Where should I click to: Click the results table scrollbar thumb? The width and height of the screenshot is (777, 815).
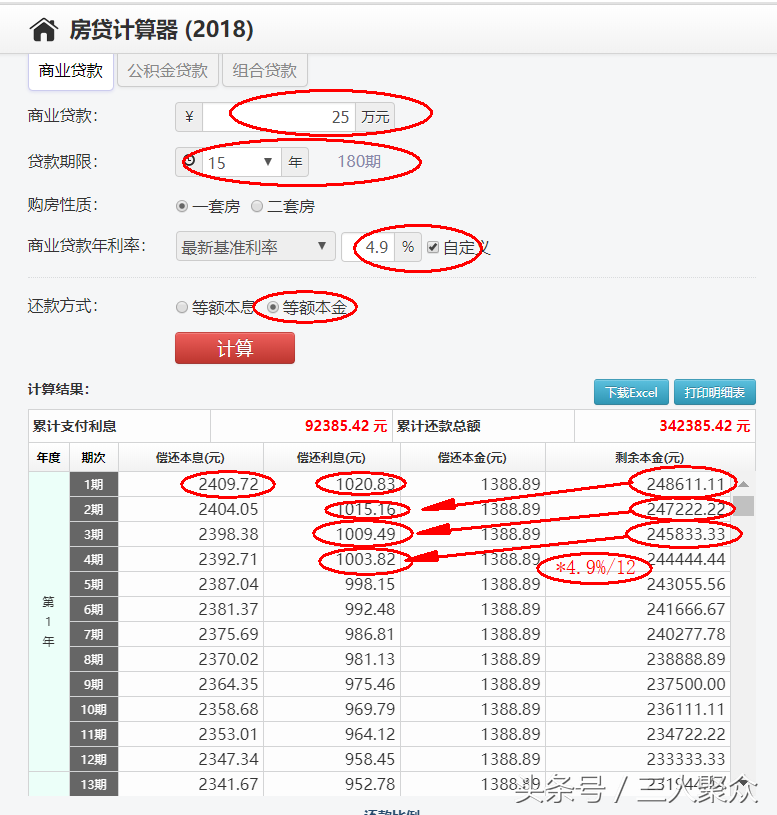(x=743, y=504)
